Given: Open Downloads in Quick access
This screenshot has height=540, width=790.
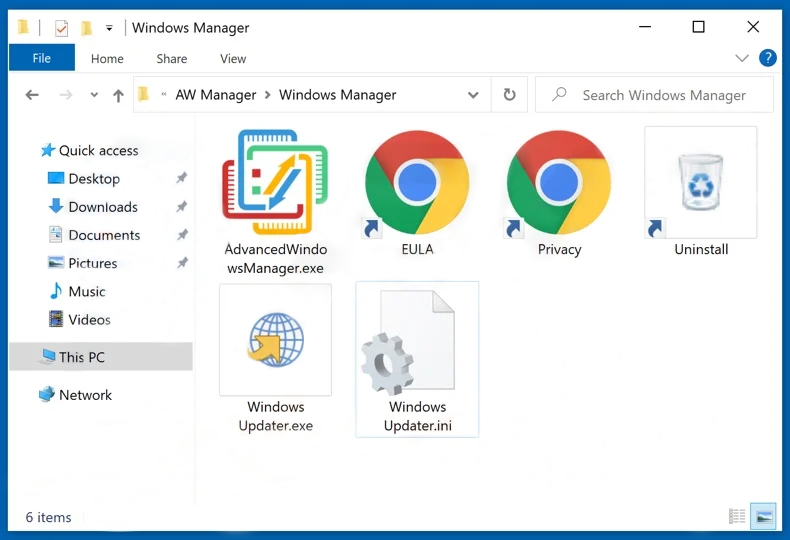Looking at the screenshot, I should pos(103,207).
